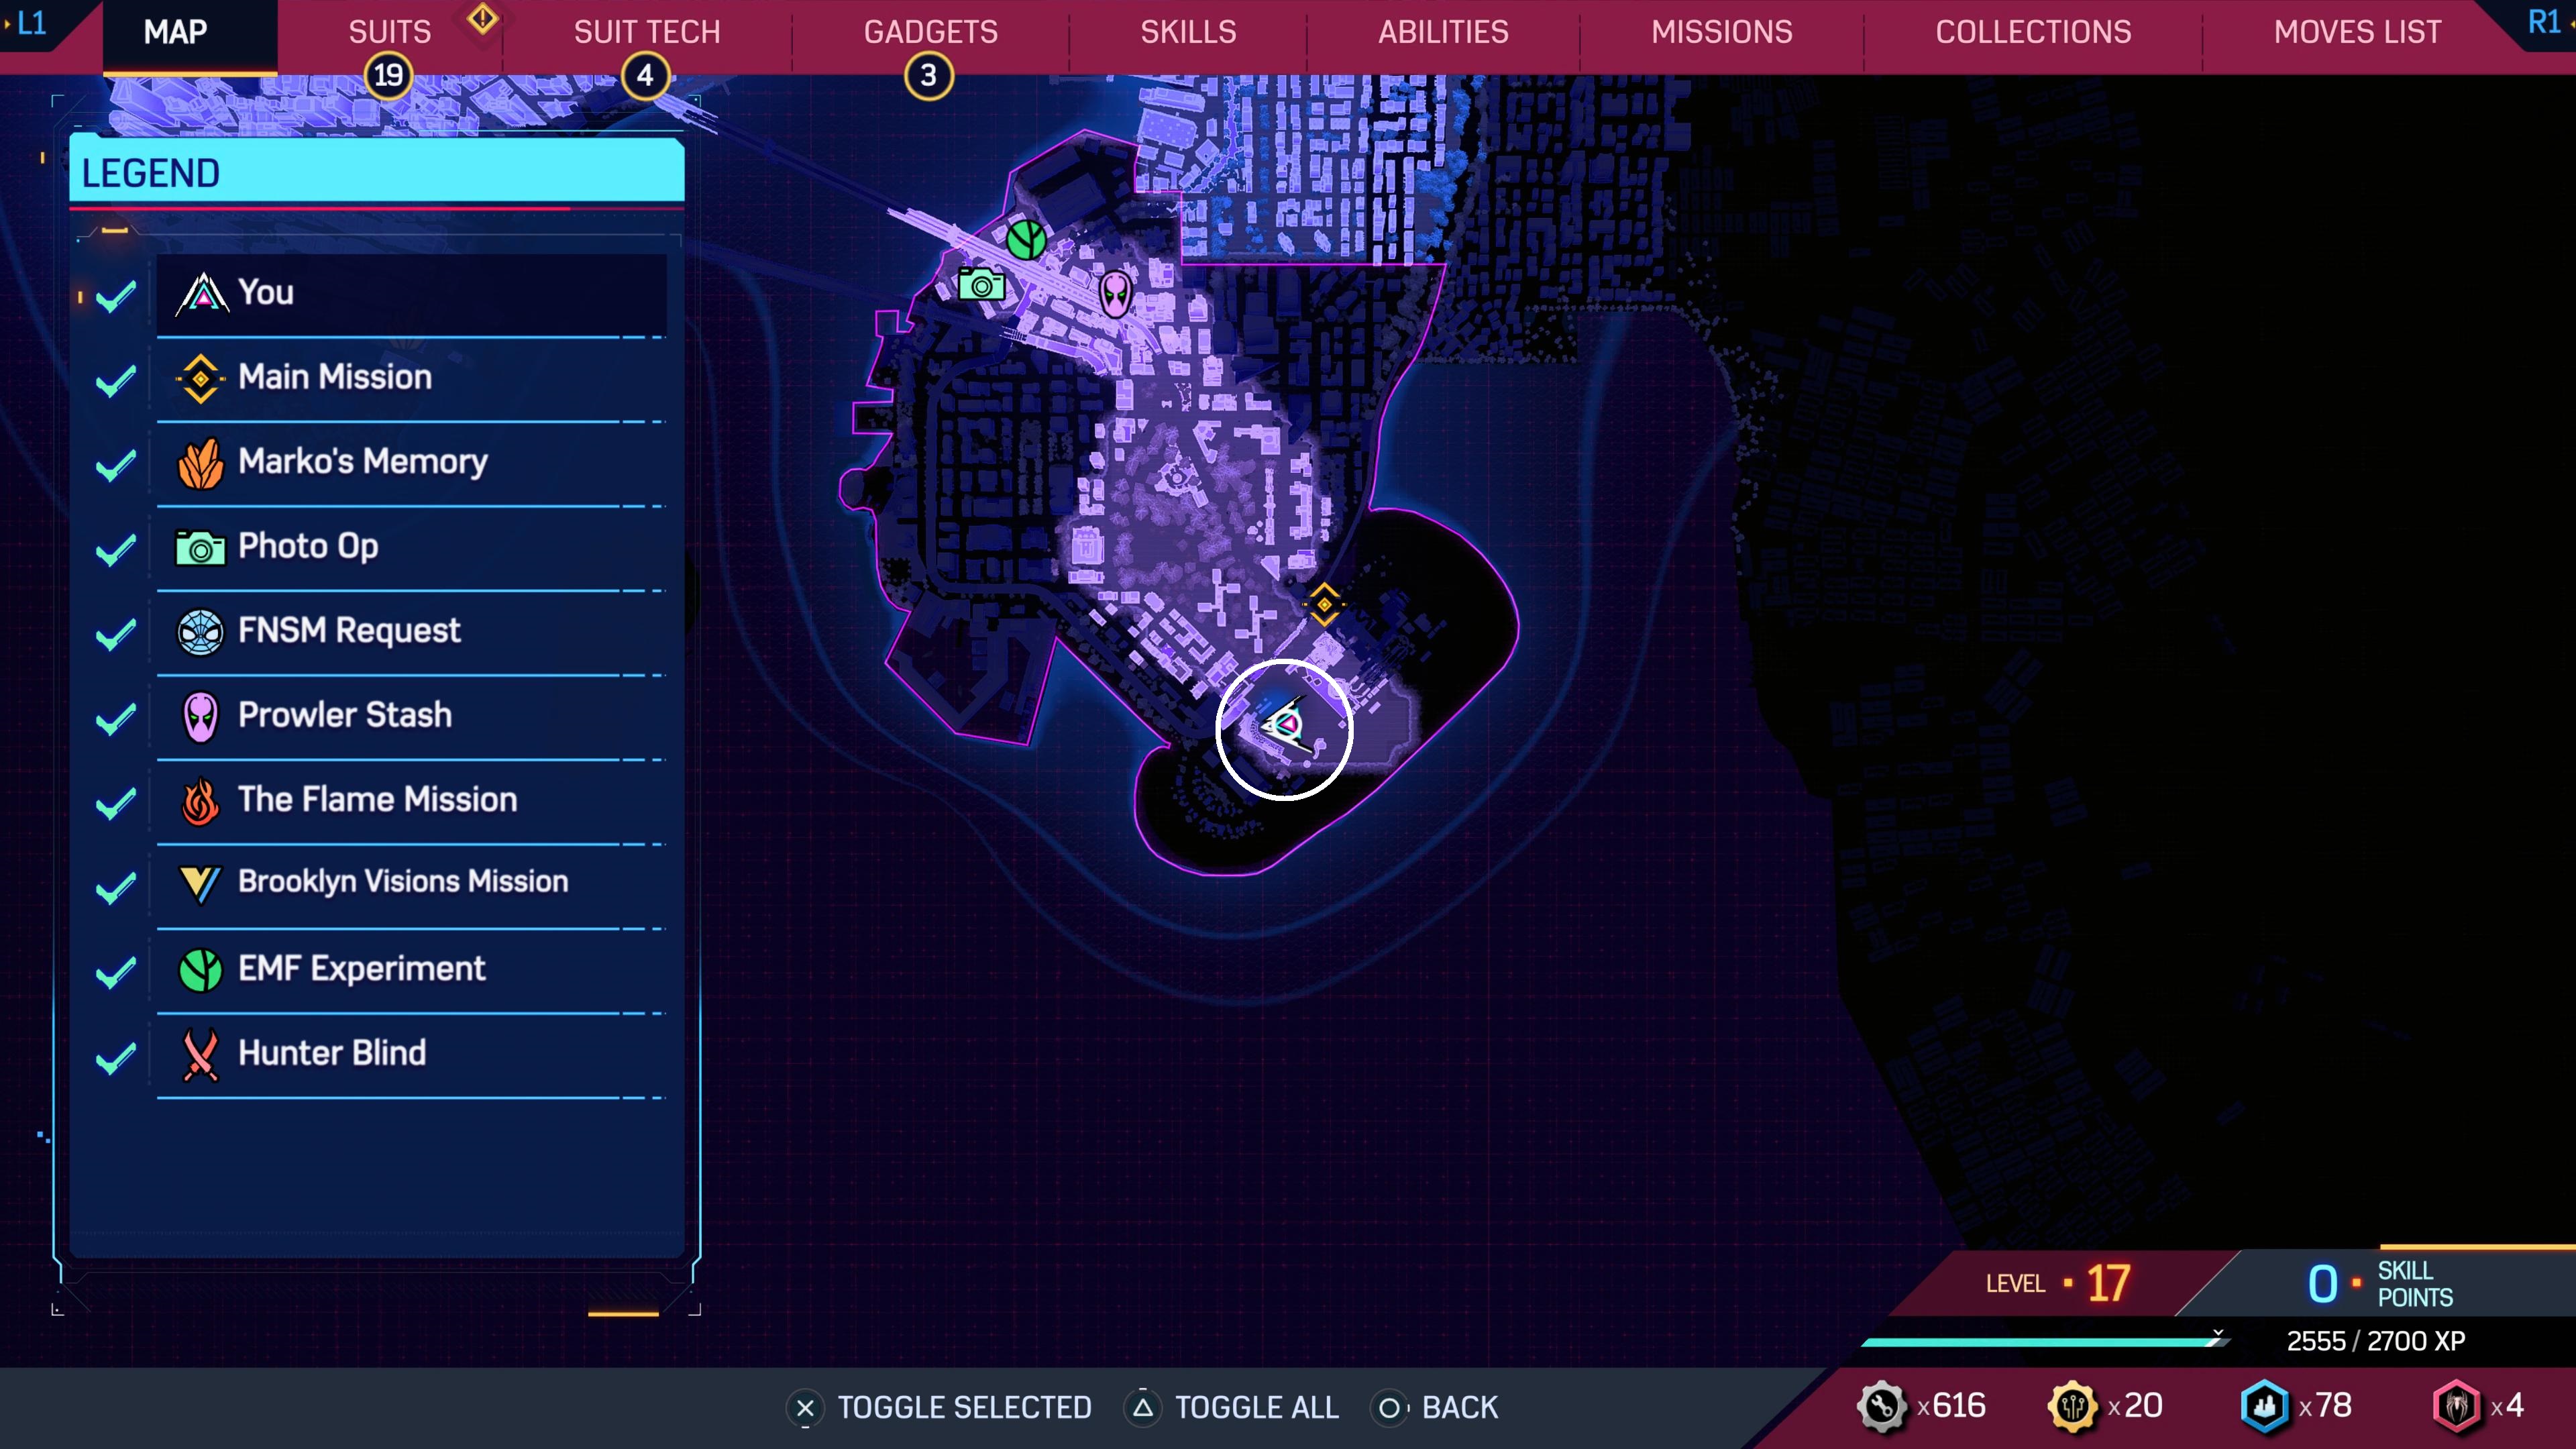
Task: Click the Hunter Blind legend icon
Action: click(200, 1053)
